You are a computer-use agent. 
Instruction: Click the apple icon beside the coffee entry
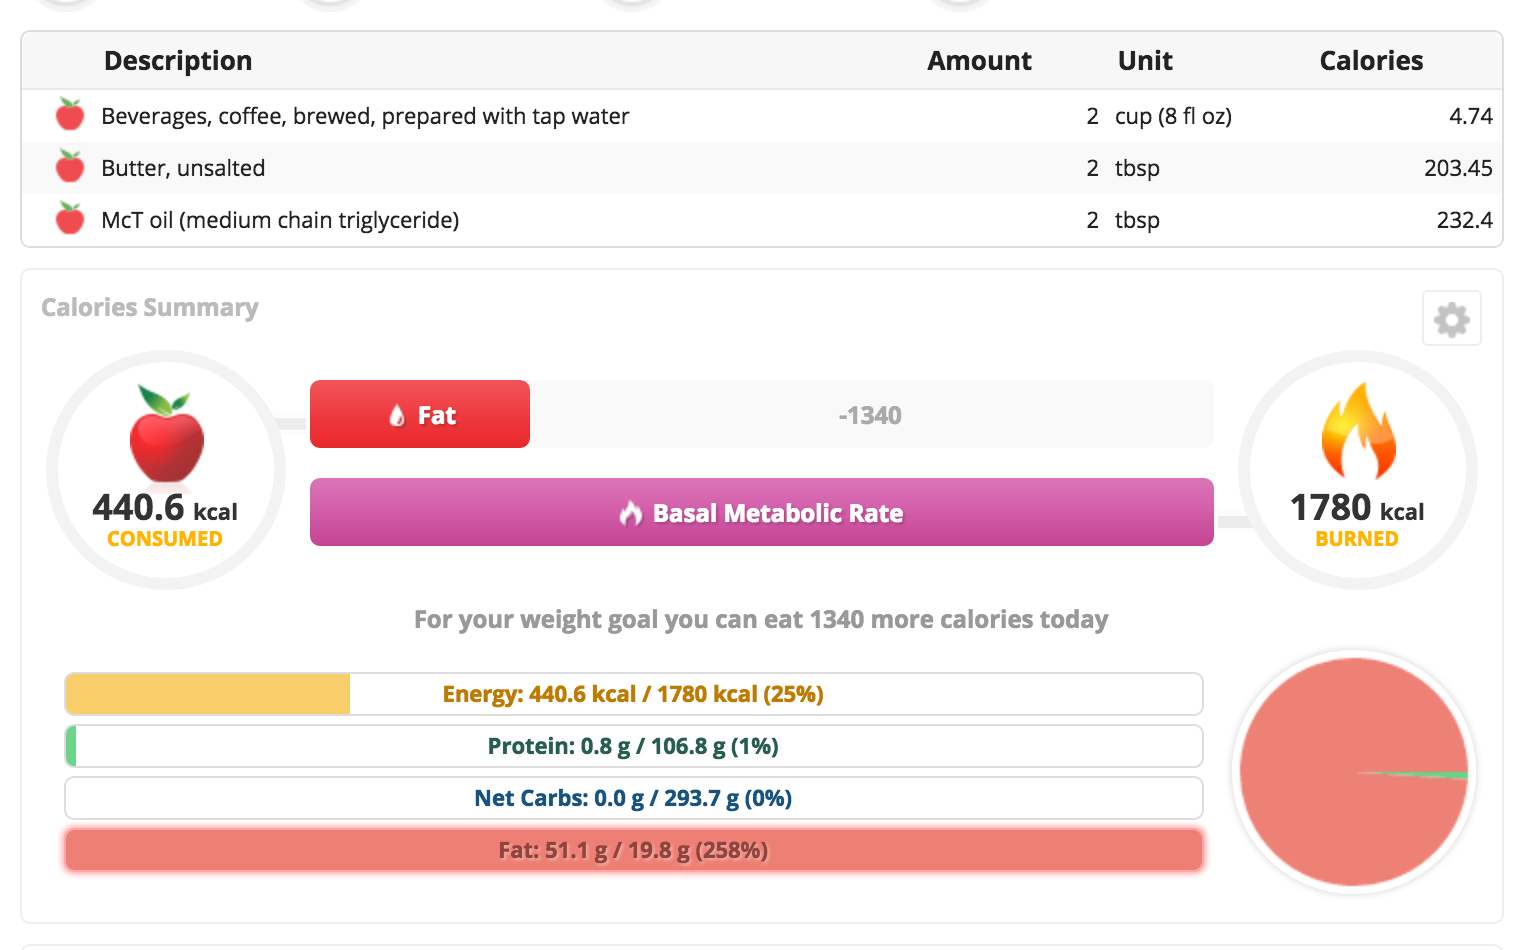[x=70, y=115]
